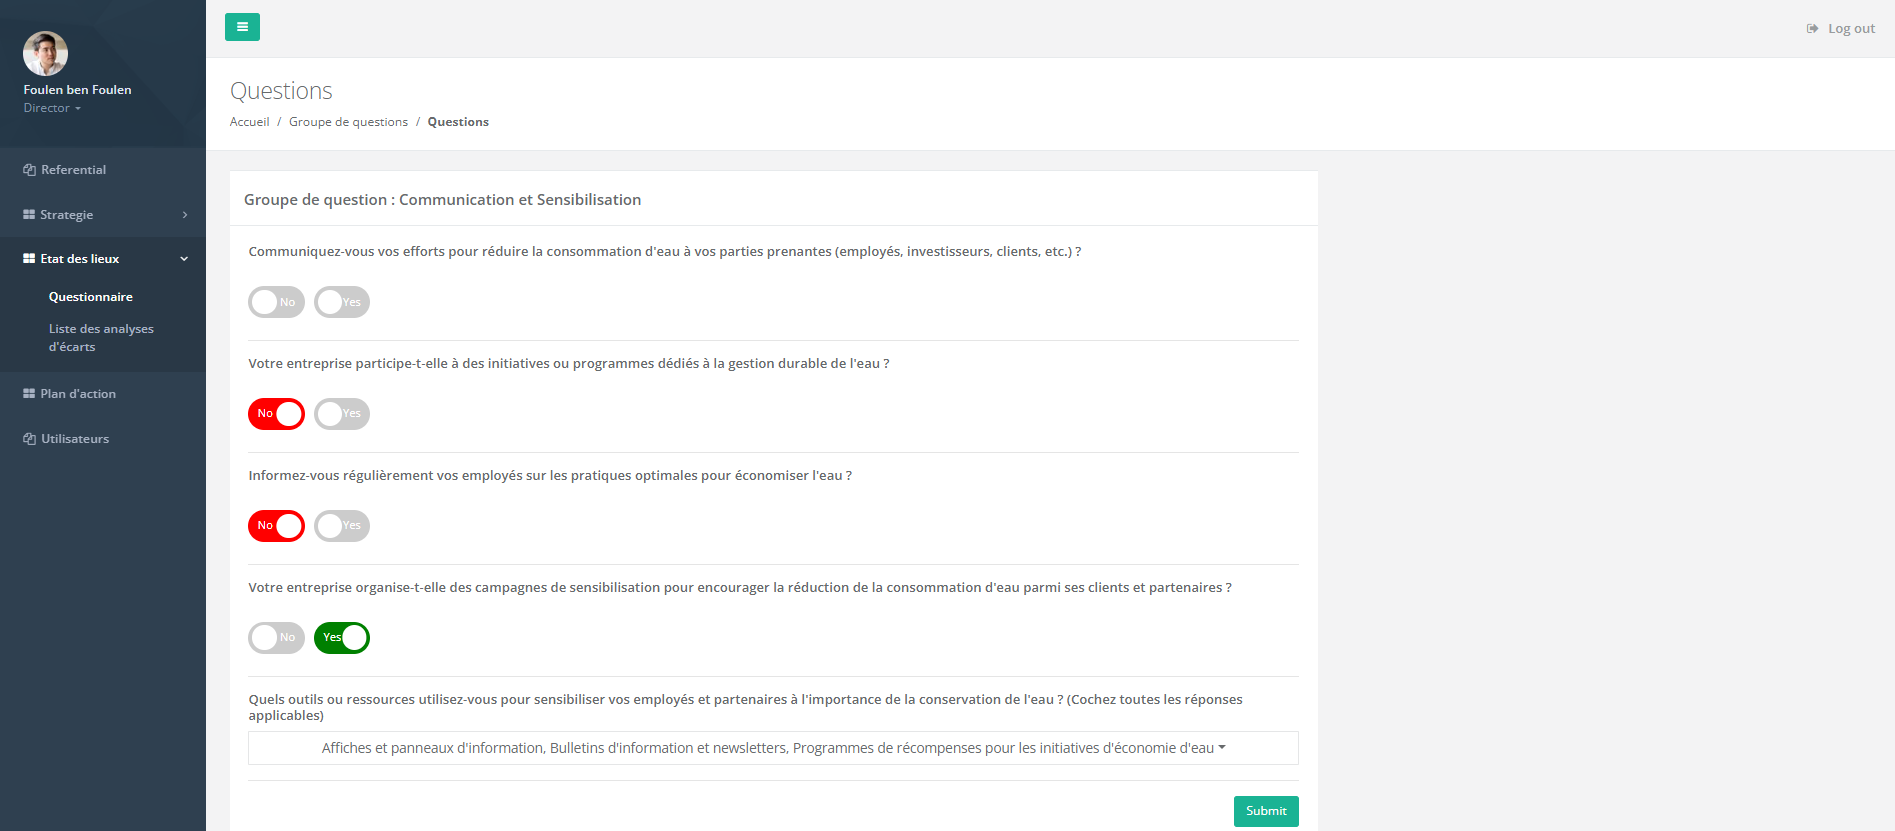Toggle Yes for communicating water reduction efforts
Viewport: 1895px width, 831px height.
(x=342, y=302)
